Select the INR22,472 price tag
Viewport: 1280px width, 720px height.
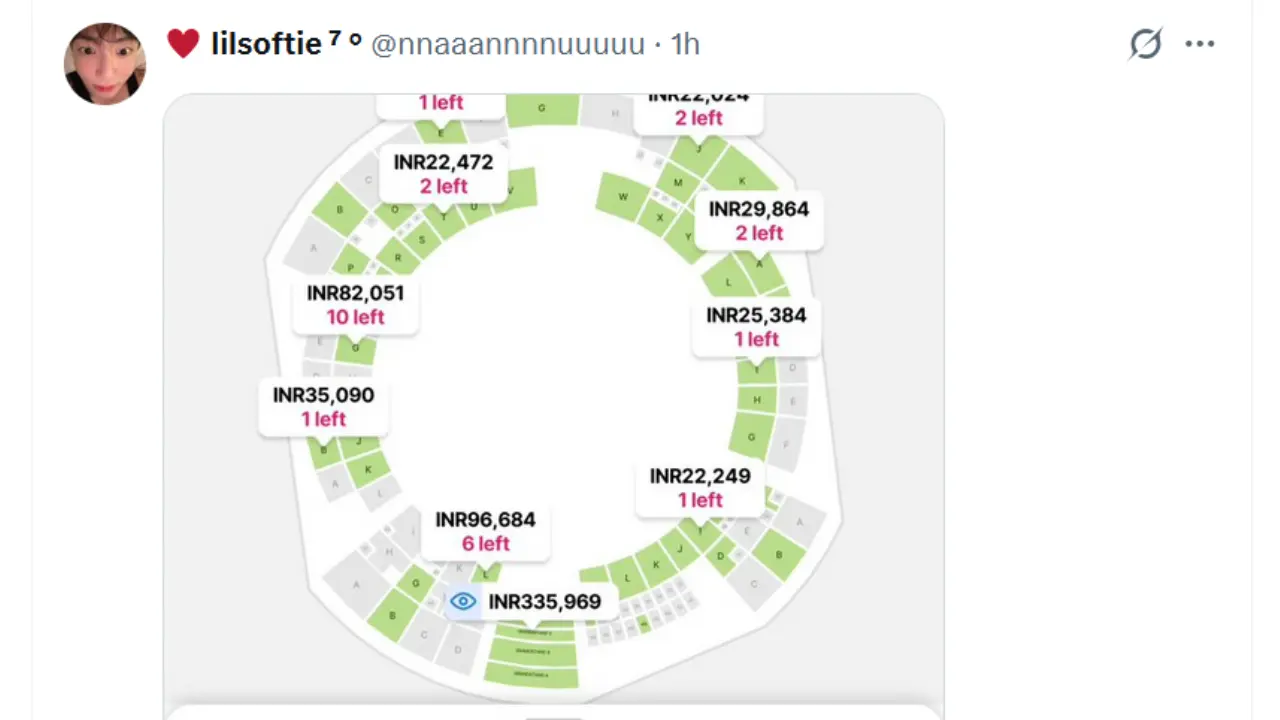click(443, 173)
